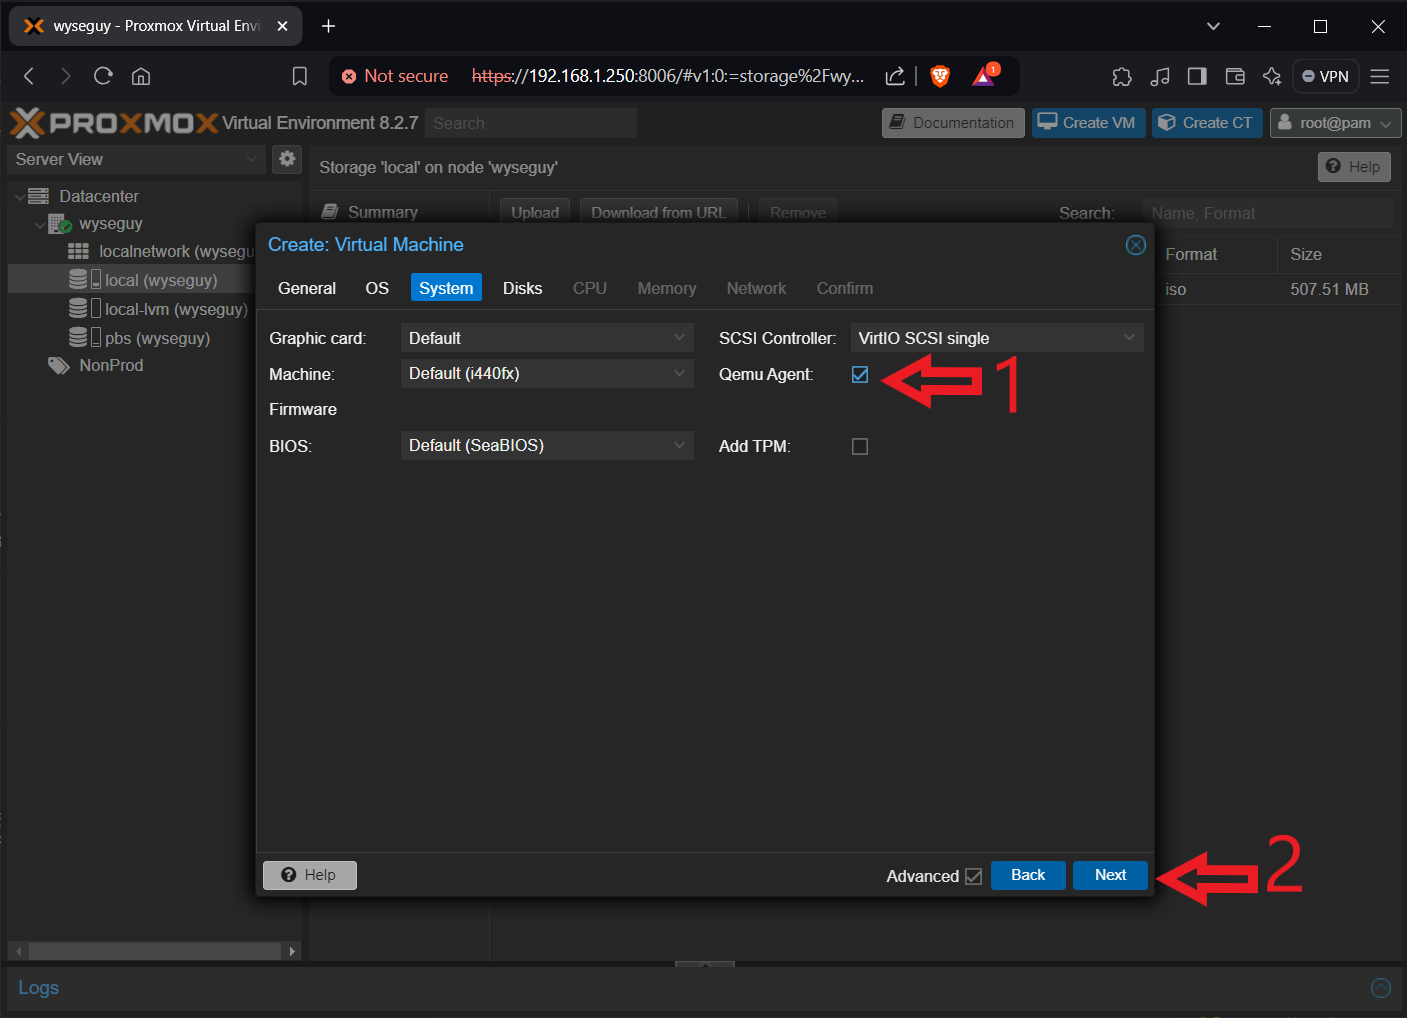Screen dimensions: 1407x1018
Task: Reload the browser page
Action: pyautogui.click(x=103, y=76)
